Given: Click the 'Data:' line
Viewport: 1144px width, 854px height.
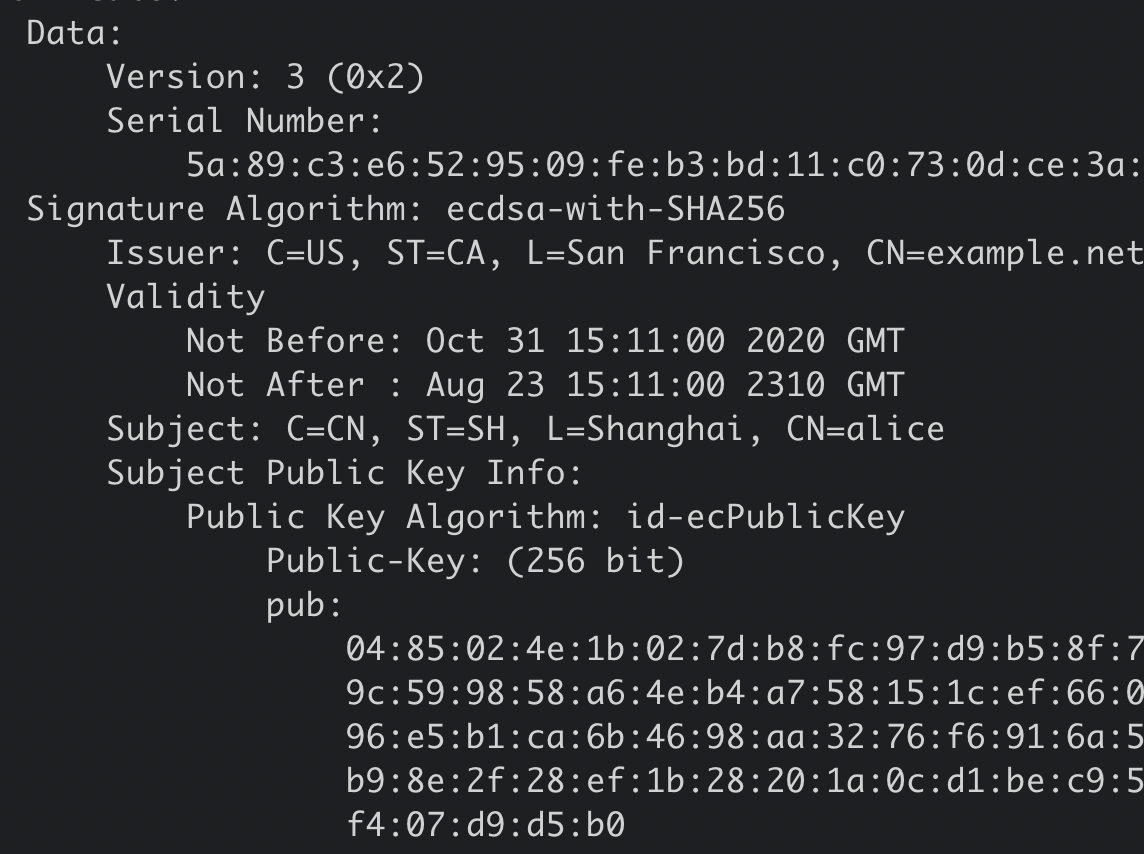Looking at the screenshot, I should click(74, 33).
